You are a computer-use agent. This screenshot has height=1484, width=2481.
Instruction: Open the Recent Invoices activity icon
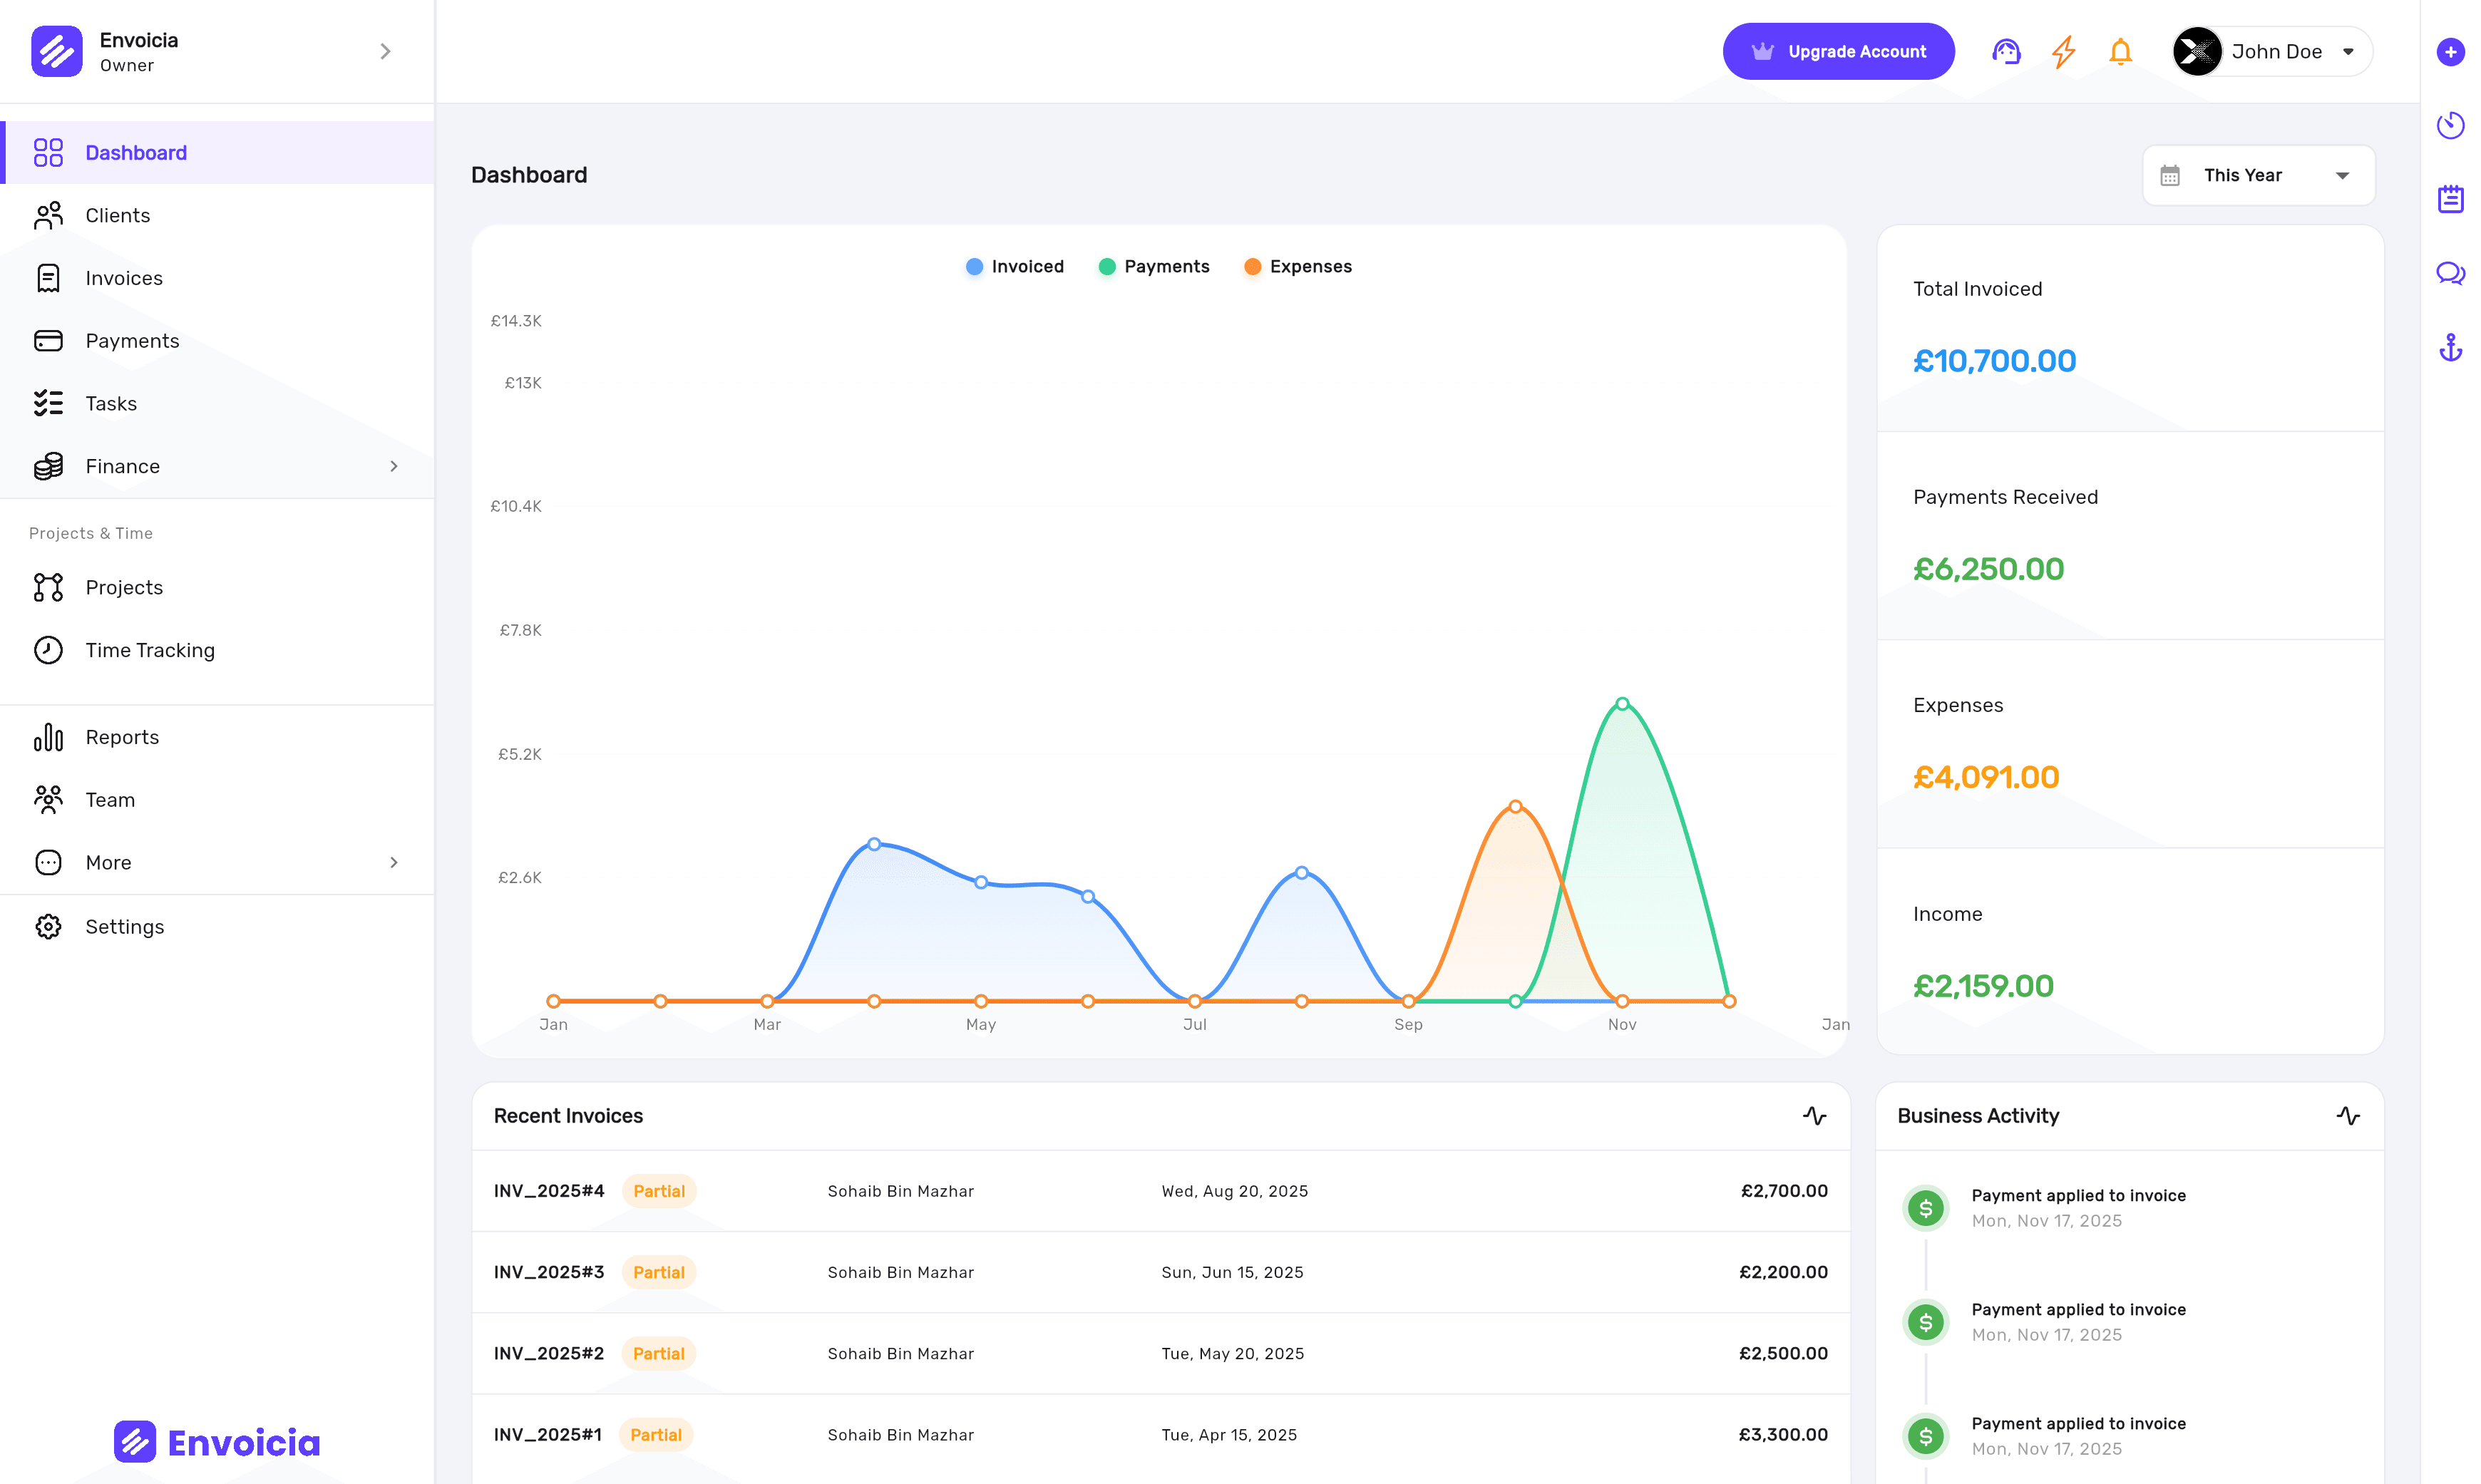pyautogui.click(x=1815, y=1117)
